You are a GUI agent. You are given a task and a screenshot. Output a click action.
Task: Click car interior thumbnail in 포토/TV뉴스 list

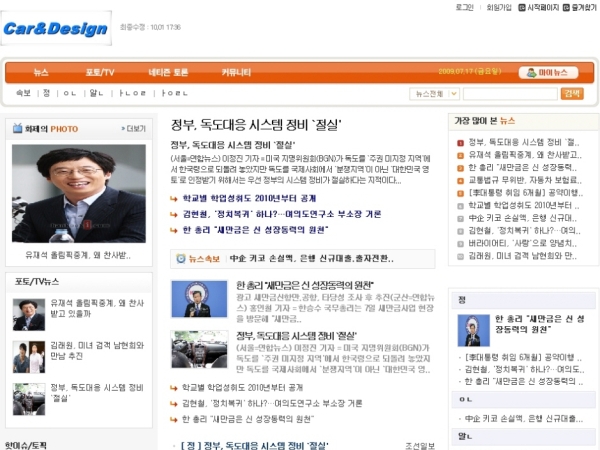[x=29, y=399]
